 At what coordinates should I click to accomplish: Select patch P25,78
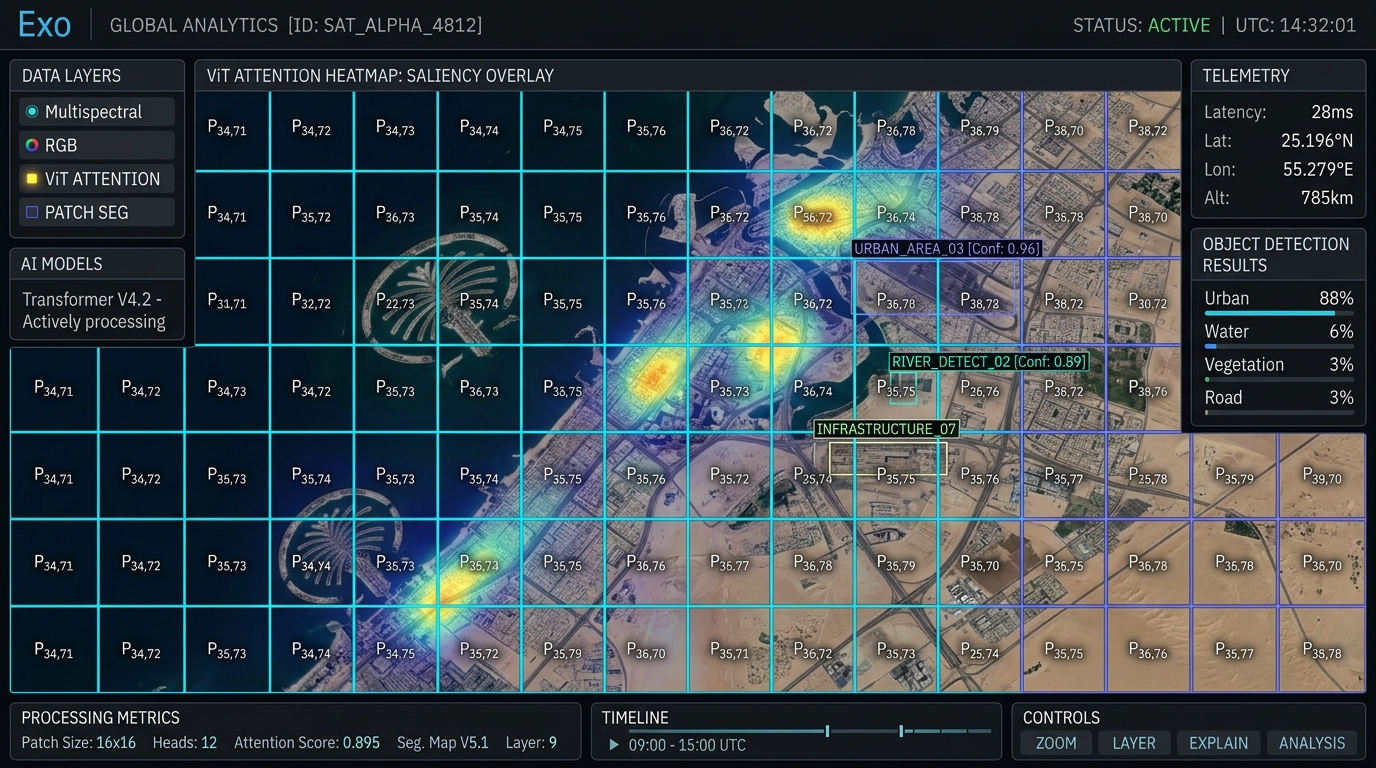point(1147,476)
